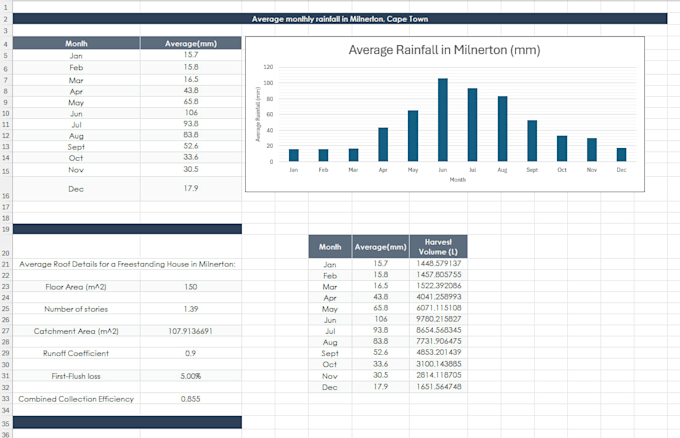Select the Dec bar in the rainfall chart
Screen dimensions: 680x438
coord(621,155)
